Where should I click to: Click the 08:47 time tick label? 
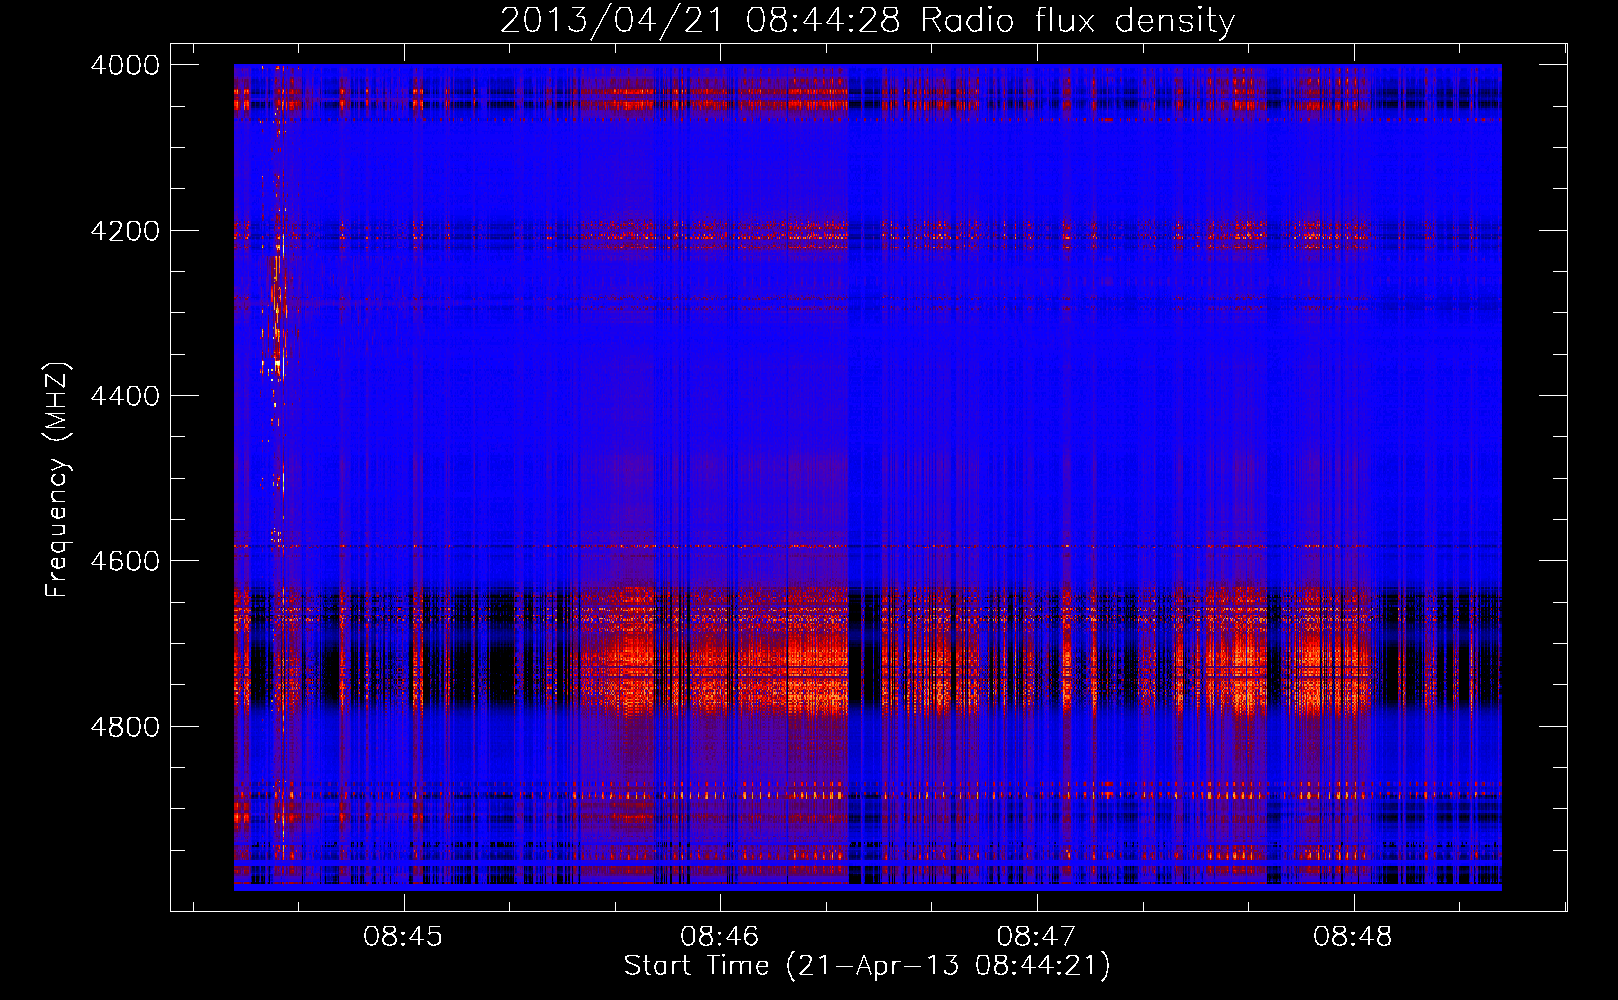click(1037, 937)
